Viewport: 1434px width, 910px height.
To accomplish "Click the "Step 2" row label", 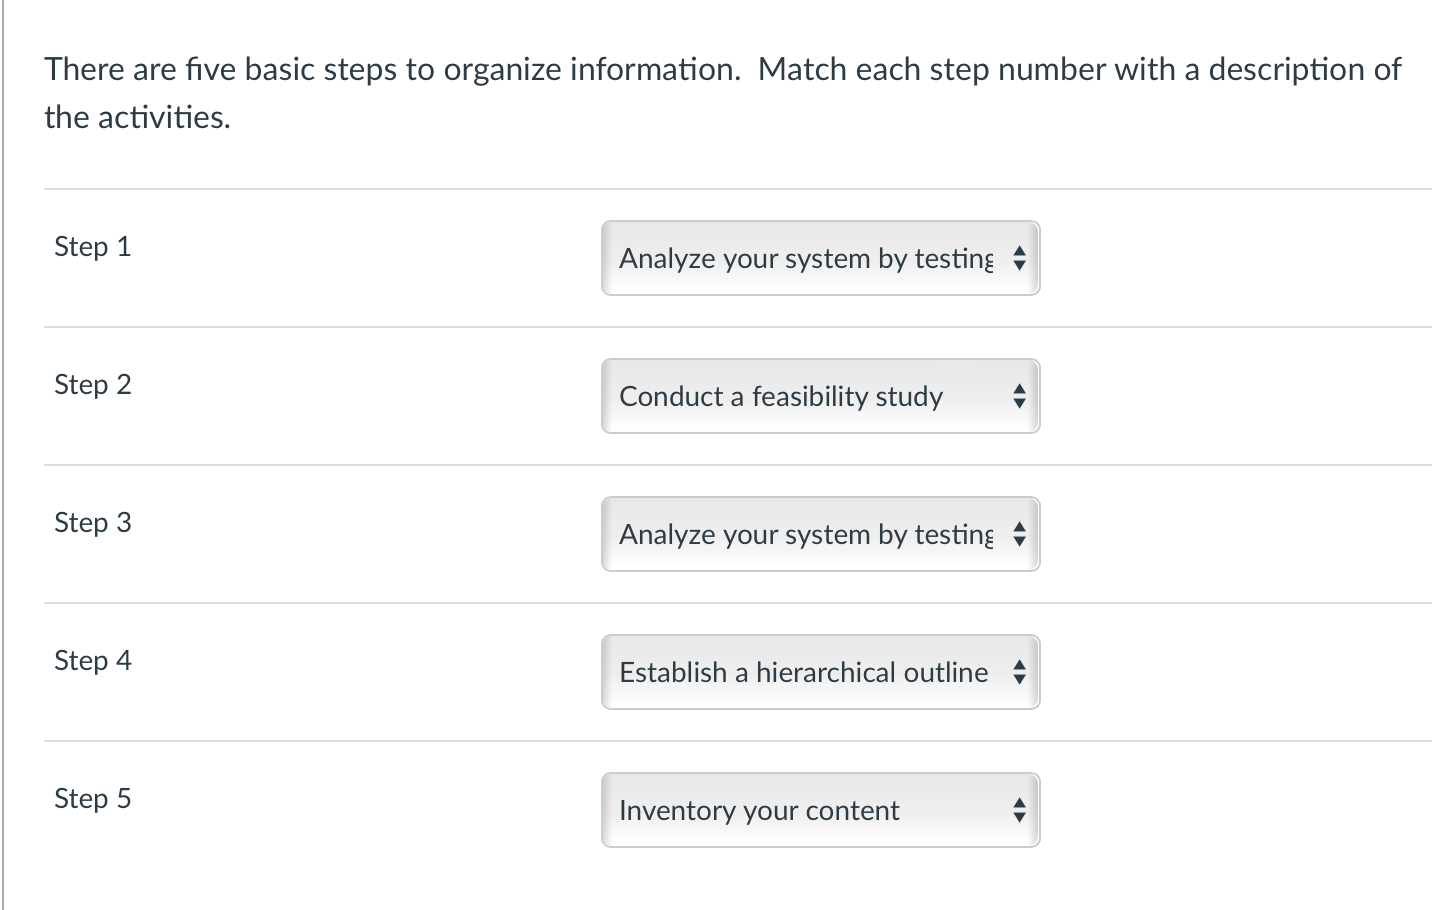I will click(x=93, y=385).
